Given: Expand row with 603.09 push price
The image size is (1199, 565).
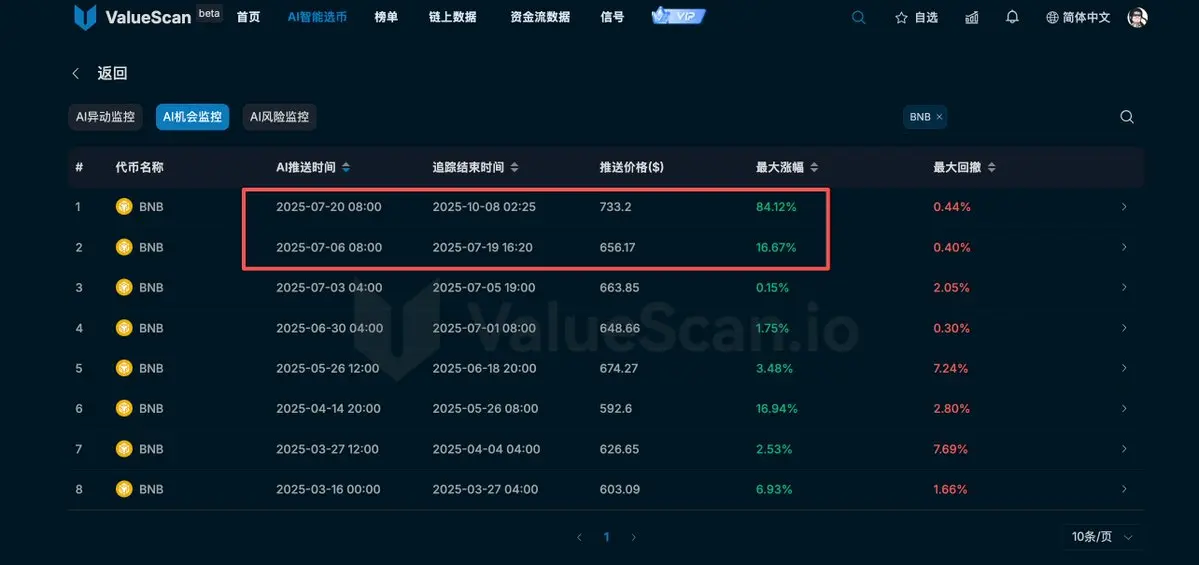Looking at the screenshot, I should click(1124, 489).
